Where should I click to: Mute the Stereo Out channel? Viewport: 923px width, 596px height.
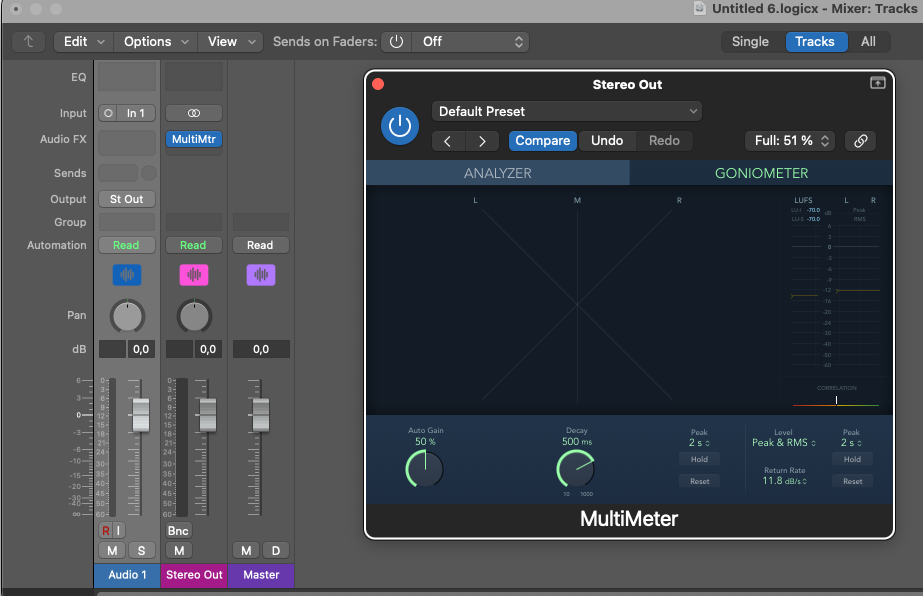click(x=179, y=551)
